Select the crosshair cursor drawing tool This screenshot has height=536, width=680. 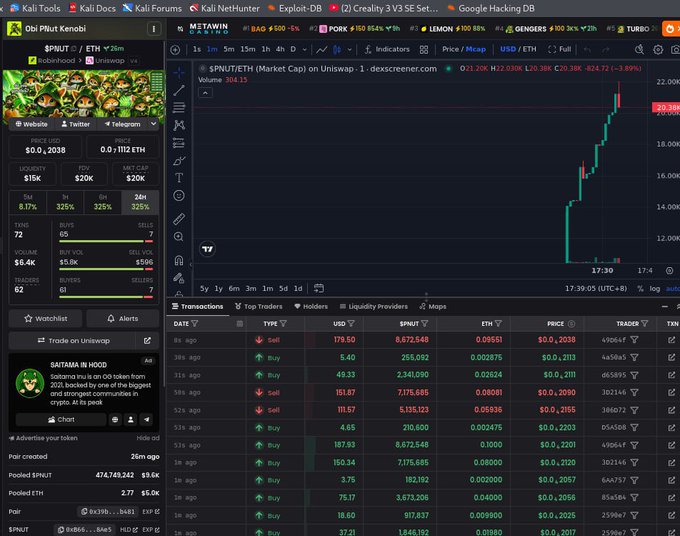(x=179, y=72)
